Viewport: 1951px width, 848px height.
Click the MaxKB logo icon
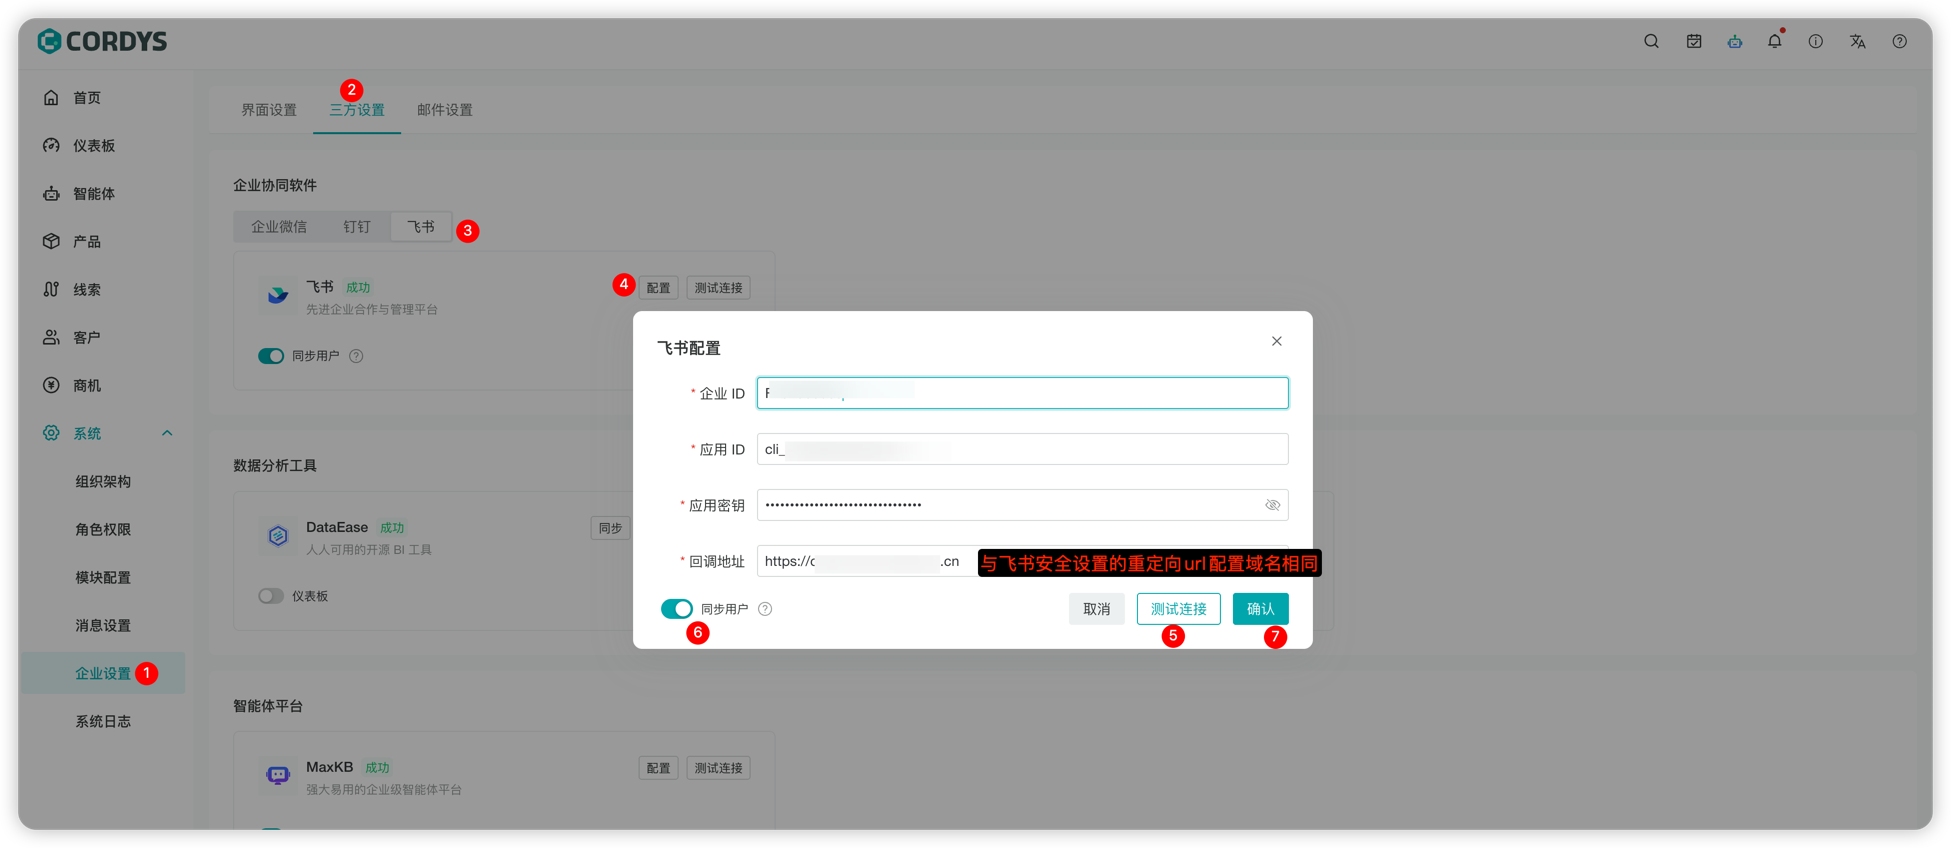[278, 775]
